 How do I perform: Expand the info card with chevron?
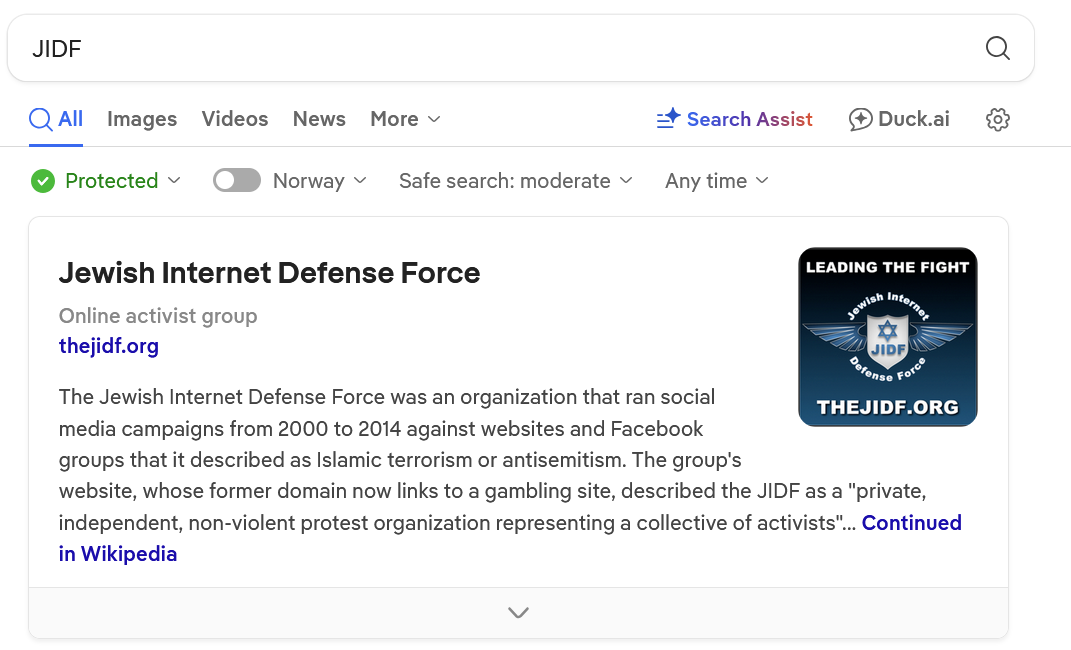[518, 613]
